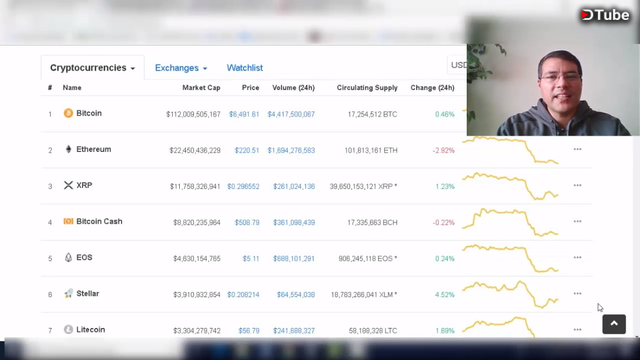The height and width of the screenshot is (360, 640).
Task: Sort by Volume (24h) column header
Action: [x=293, y=88]
